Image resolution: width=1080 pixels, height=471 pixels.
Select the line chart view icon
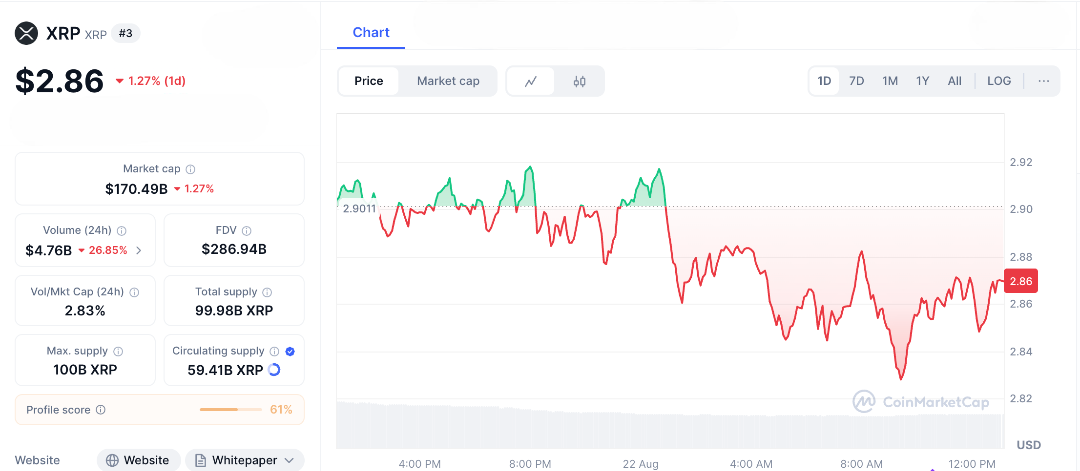[x=530, y=81]
